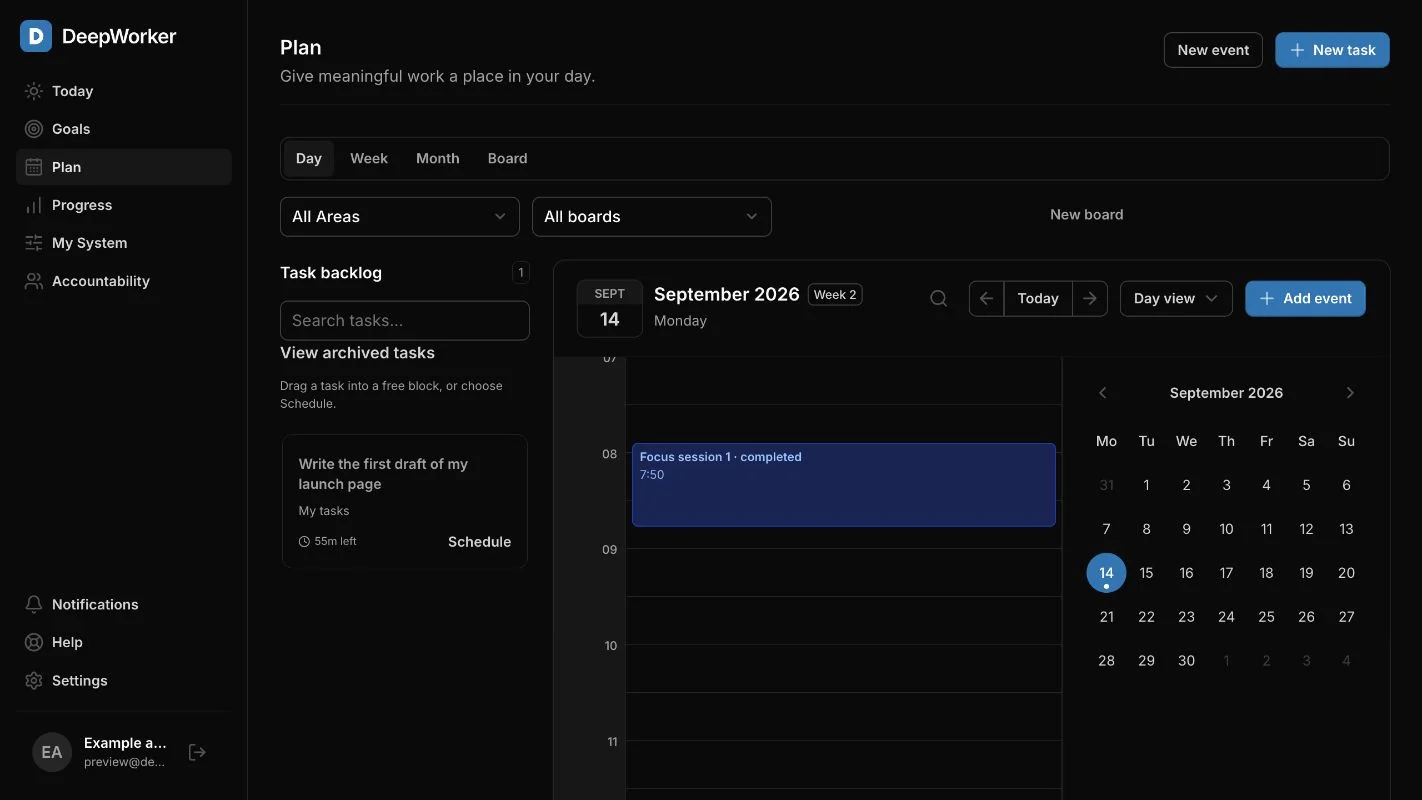
Task: Select September 12 in mini calendar
Action: [1306, 529]
